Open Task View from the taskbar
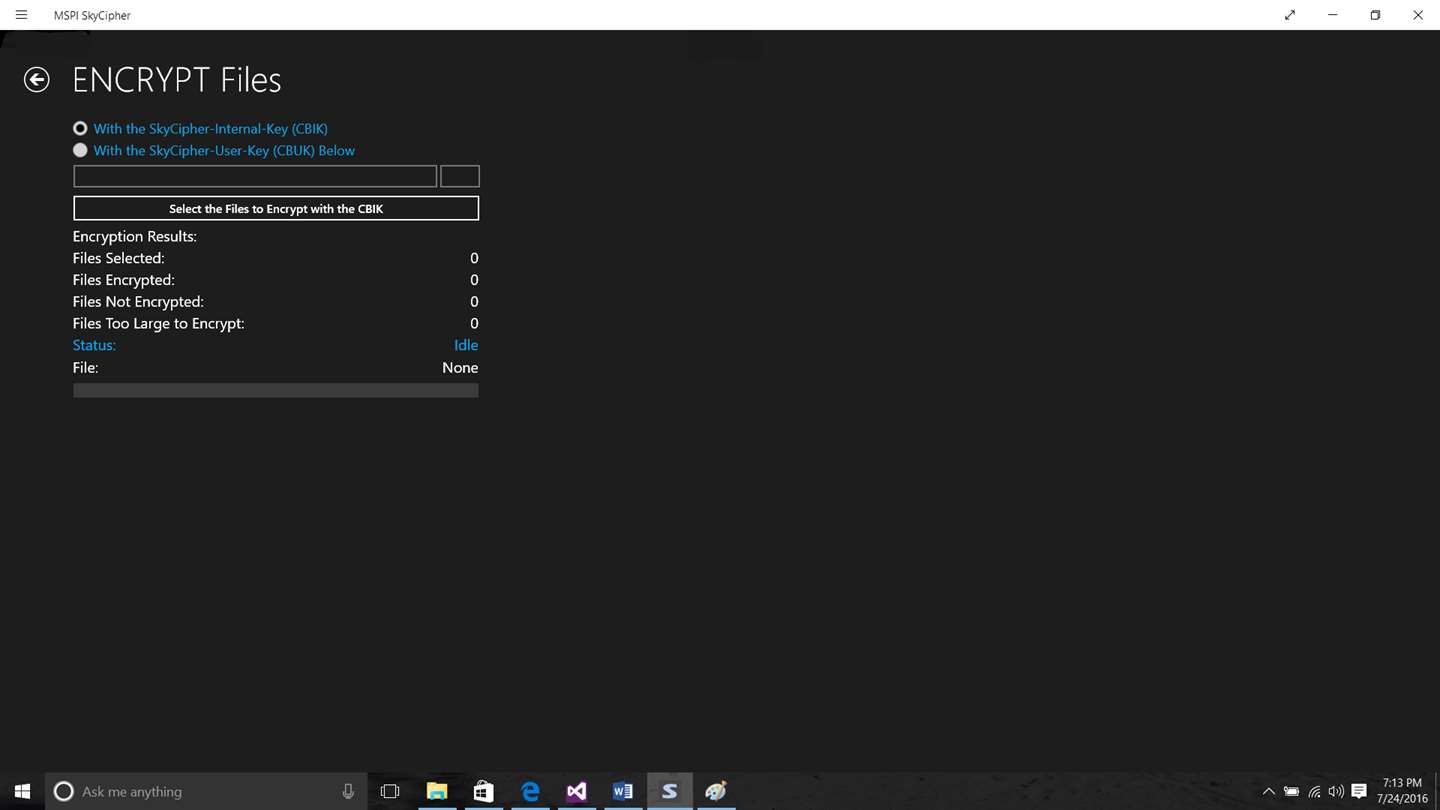The width and height of the screenshot is (1440, 810). pyautogui.click(x=390, y=791)
